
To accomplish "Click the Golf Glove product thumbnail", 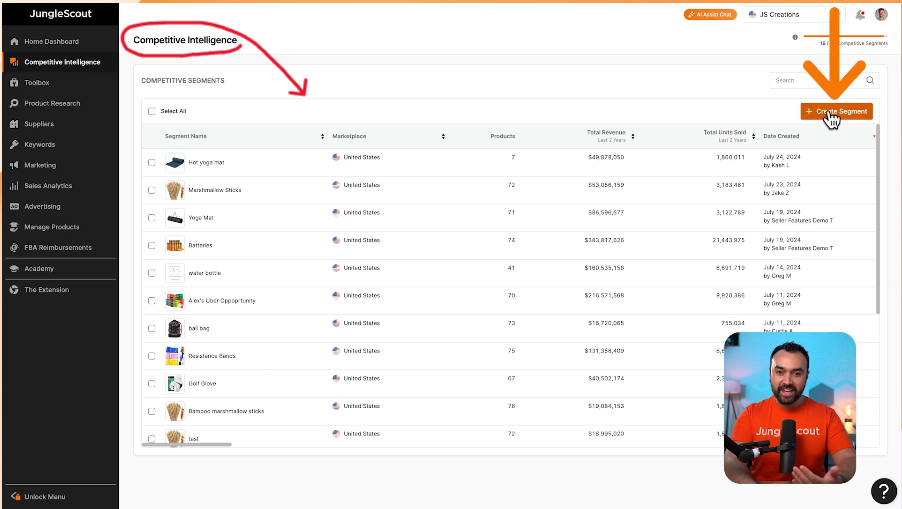I will 175,384.
